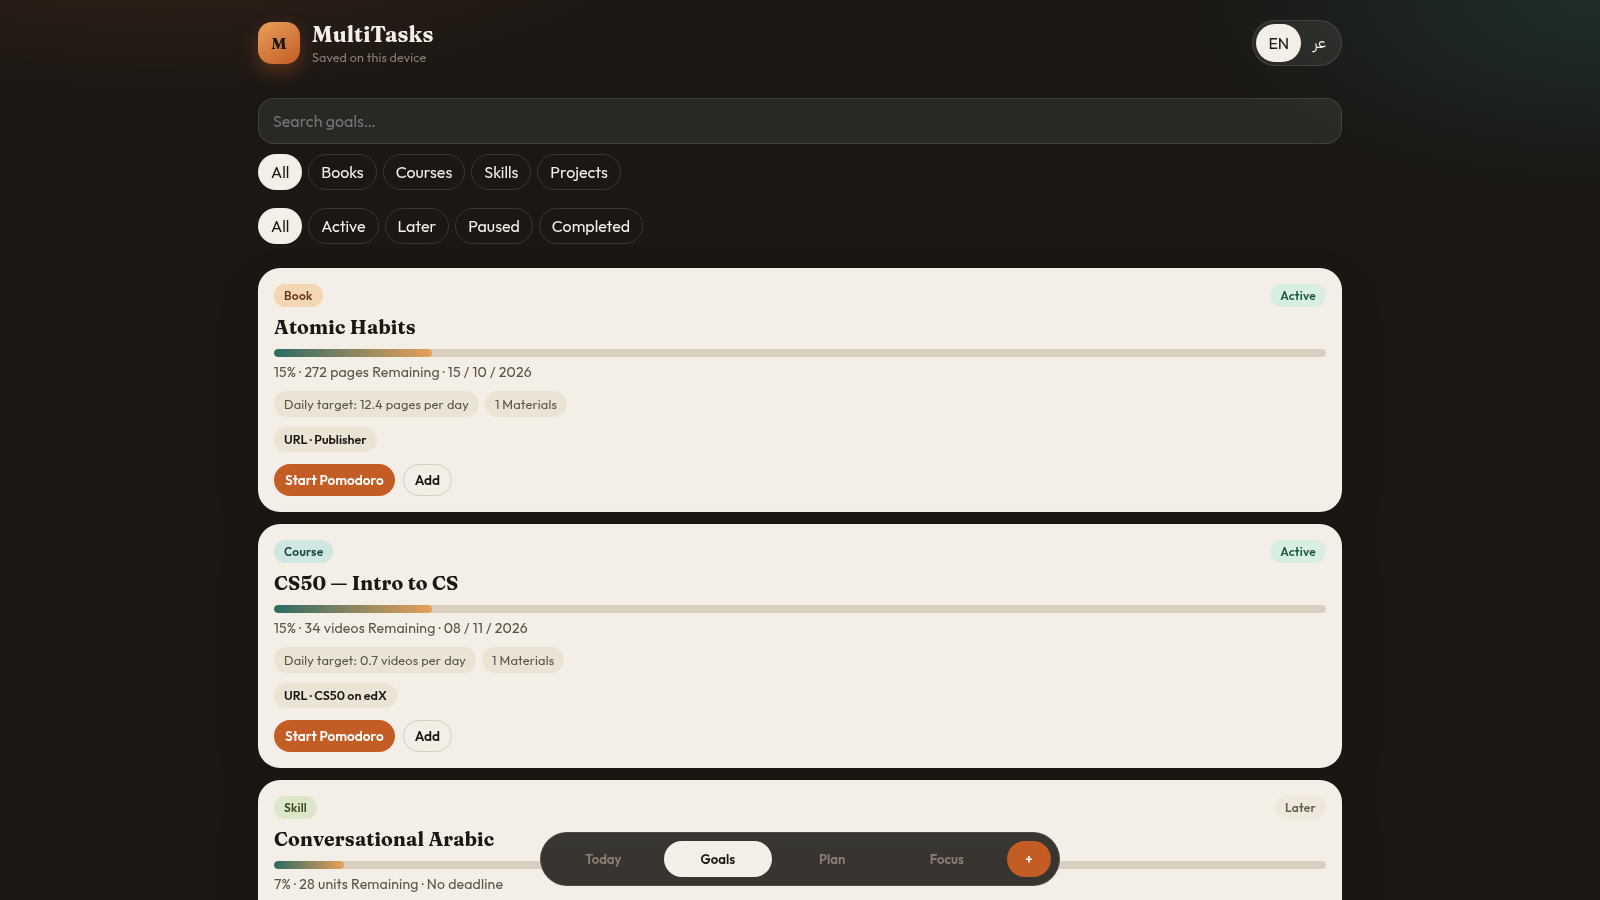
Task: Open the Plan tab
Action: 832,859
